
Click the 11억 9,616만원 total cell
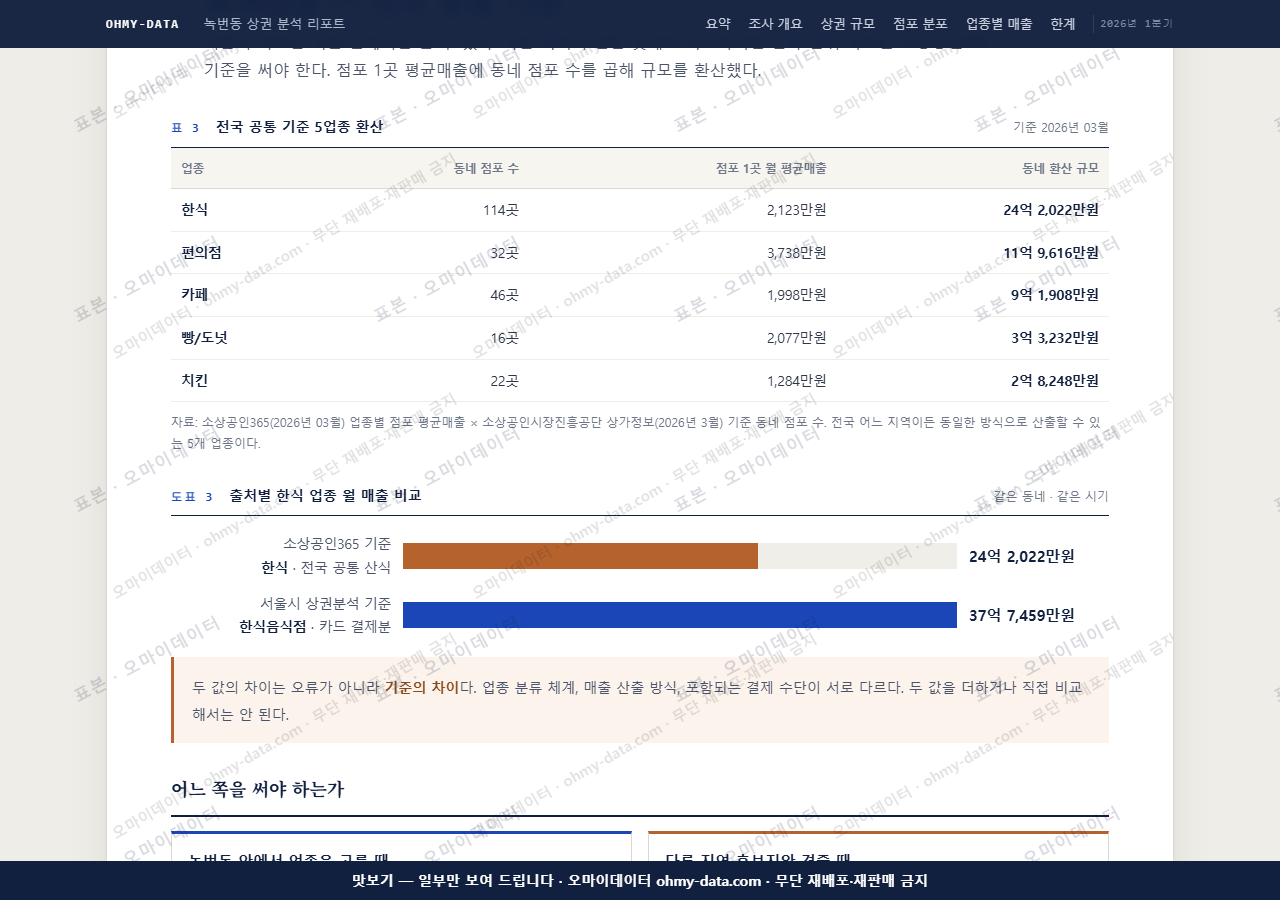[x=1051, y=253]
